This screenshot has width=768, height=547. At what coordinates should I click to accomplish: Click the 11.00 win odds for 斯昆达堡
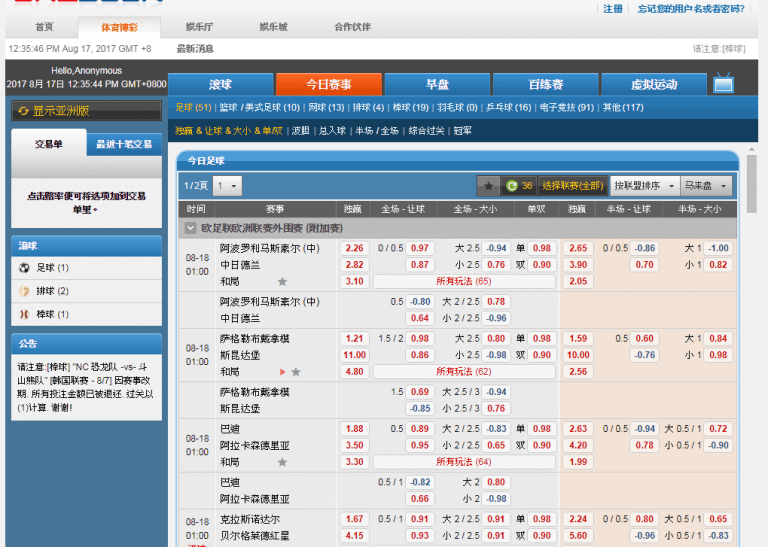[x=355, y=355]
